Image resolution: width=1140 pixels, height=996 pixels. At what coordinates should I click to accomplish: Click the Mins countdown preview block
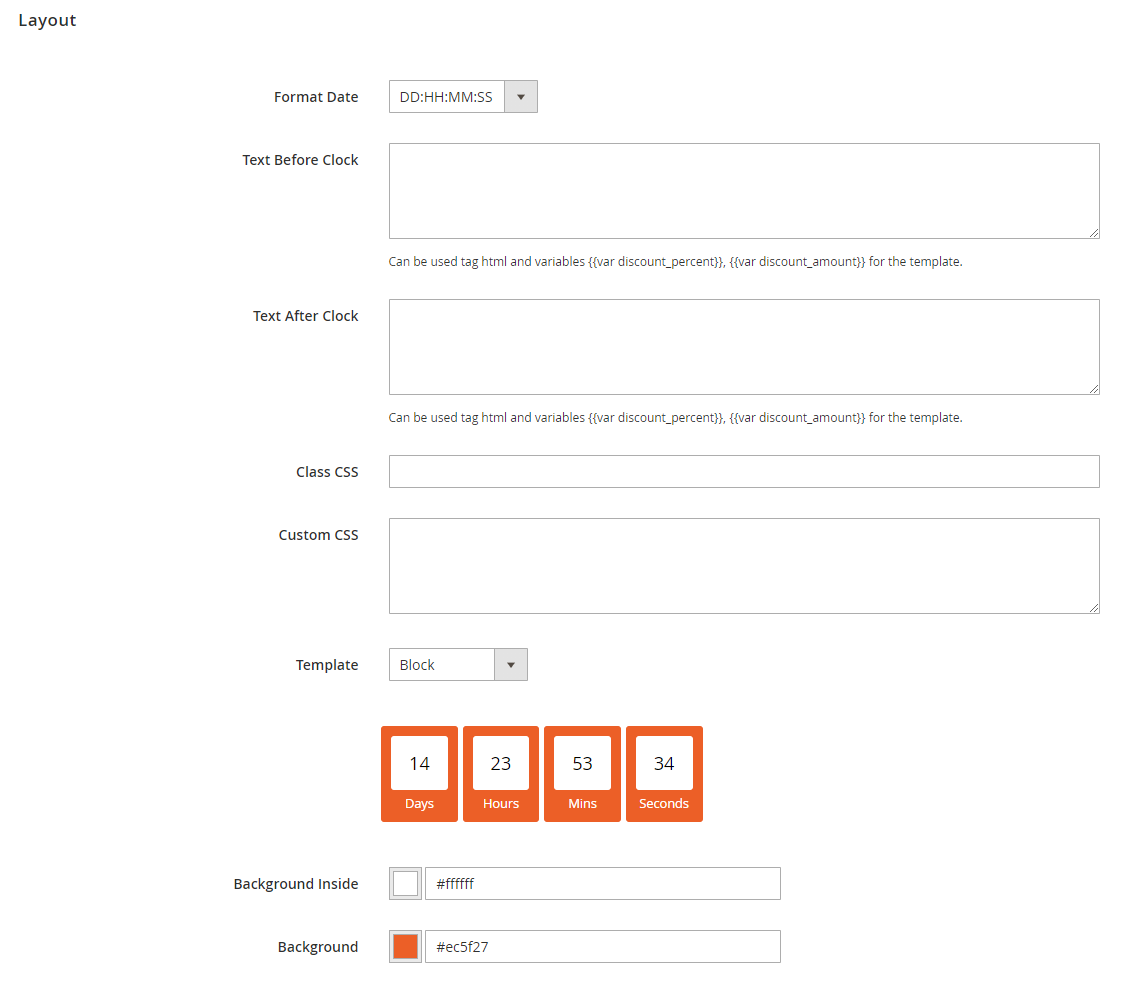click(582, 774)
